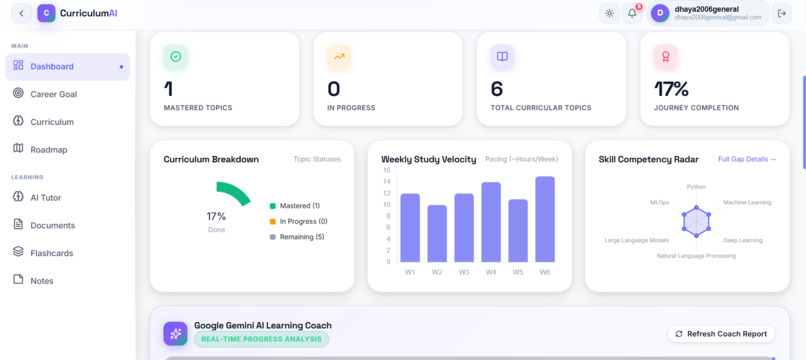The height and width of the screenshot is (360, 806).
Task: Click the 'Python' radar label
Action: pyautogui.click(x=697, y=187)
